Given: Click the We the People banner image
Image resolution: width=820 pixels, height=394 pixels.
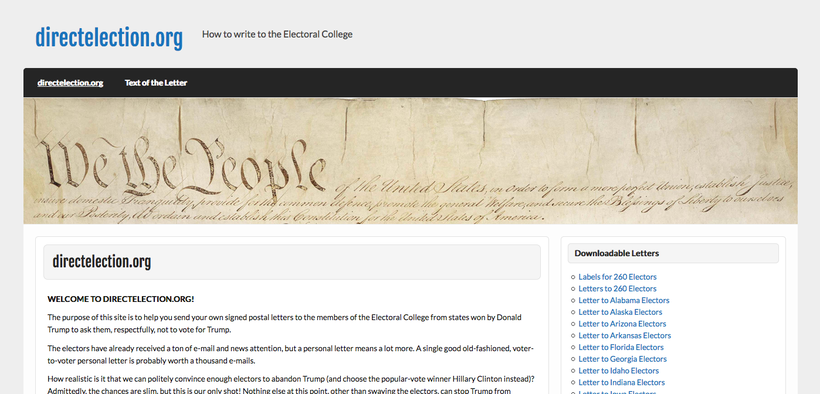Looking at the screenshot, I should pyautogui.click(x=411, y=161).
